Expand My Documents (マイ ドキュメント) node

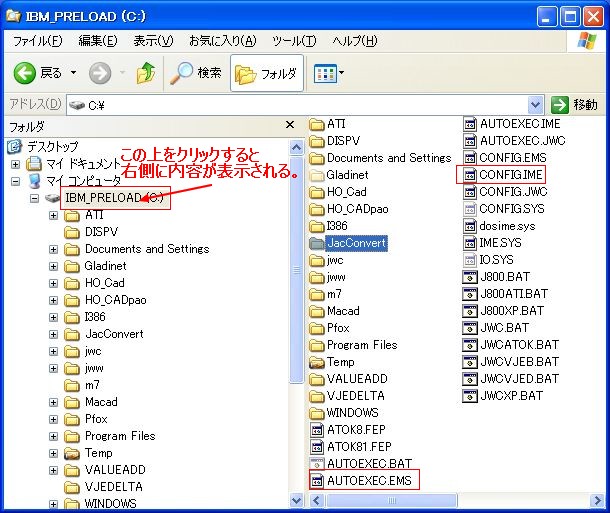(15, 164)
